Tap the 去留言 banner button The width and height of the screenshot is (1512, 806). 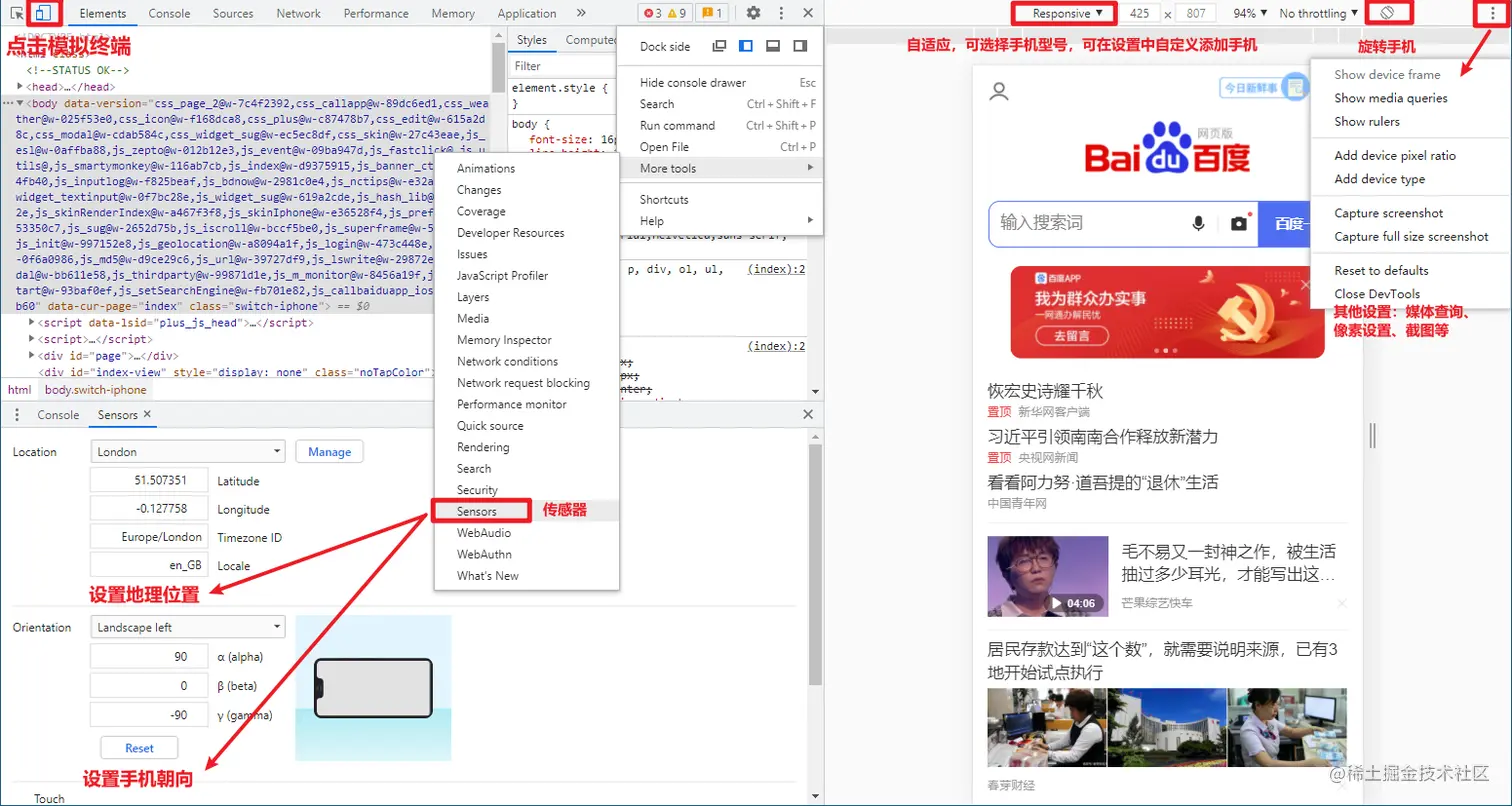(1072, 337)
